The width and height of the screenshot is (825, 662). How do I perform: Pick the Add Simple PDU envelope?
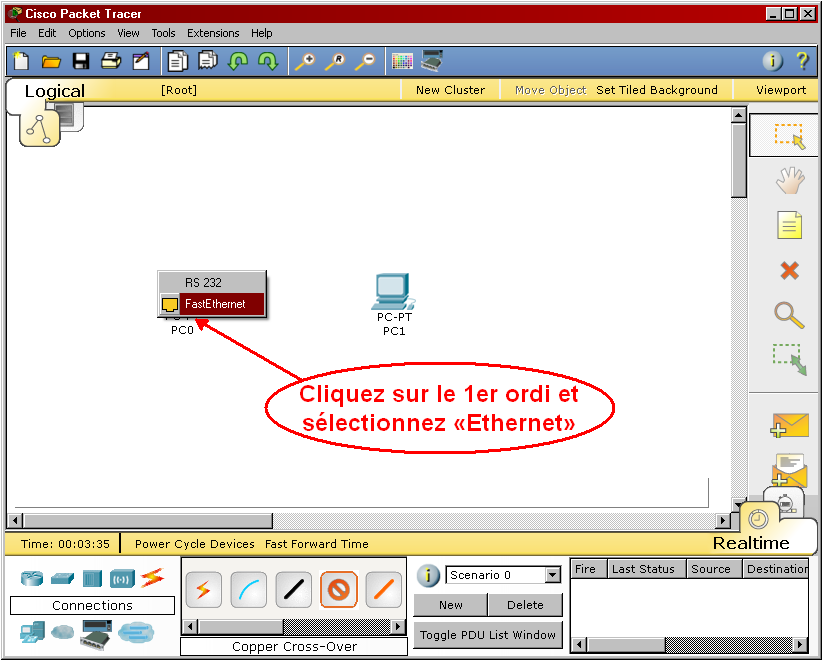pyautogui.click(x=789, y=425)
